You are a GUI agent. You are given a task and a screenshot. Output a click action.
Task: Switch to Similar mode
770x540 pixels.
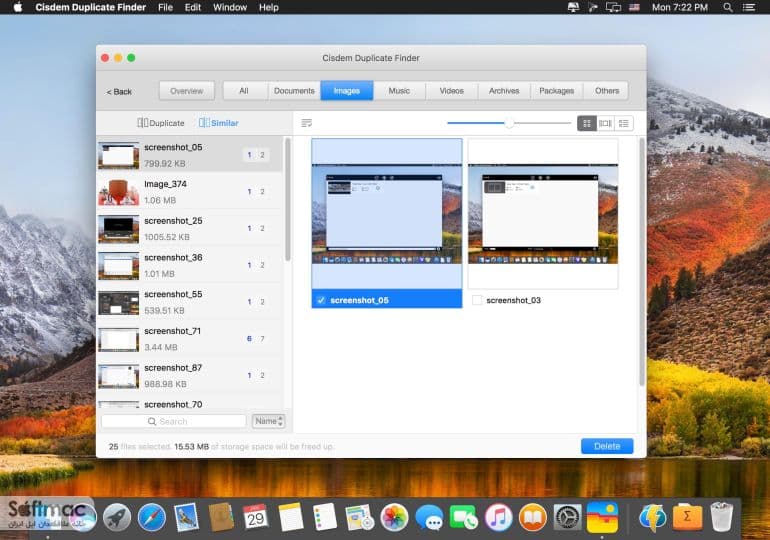pyautogui.click(x=219, y=123)
